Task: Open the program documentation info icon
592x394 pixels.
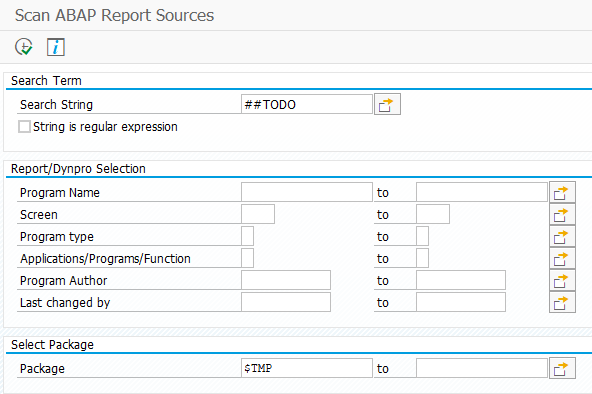Action: point(56,47)
